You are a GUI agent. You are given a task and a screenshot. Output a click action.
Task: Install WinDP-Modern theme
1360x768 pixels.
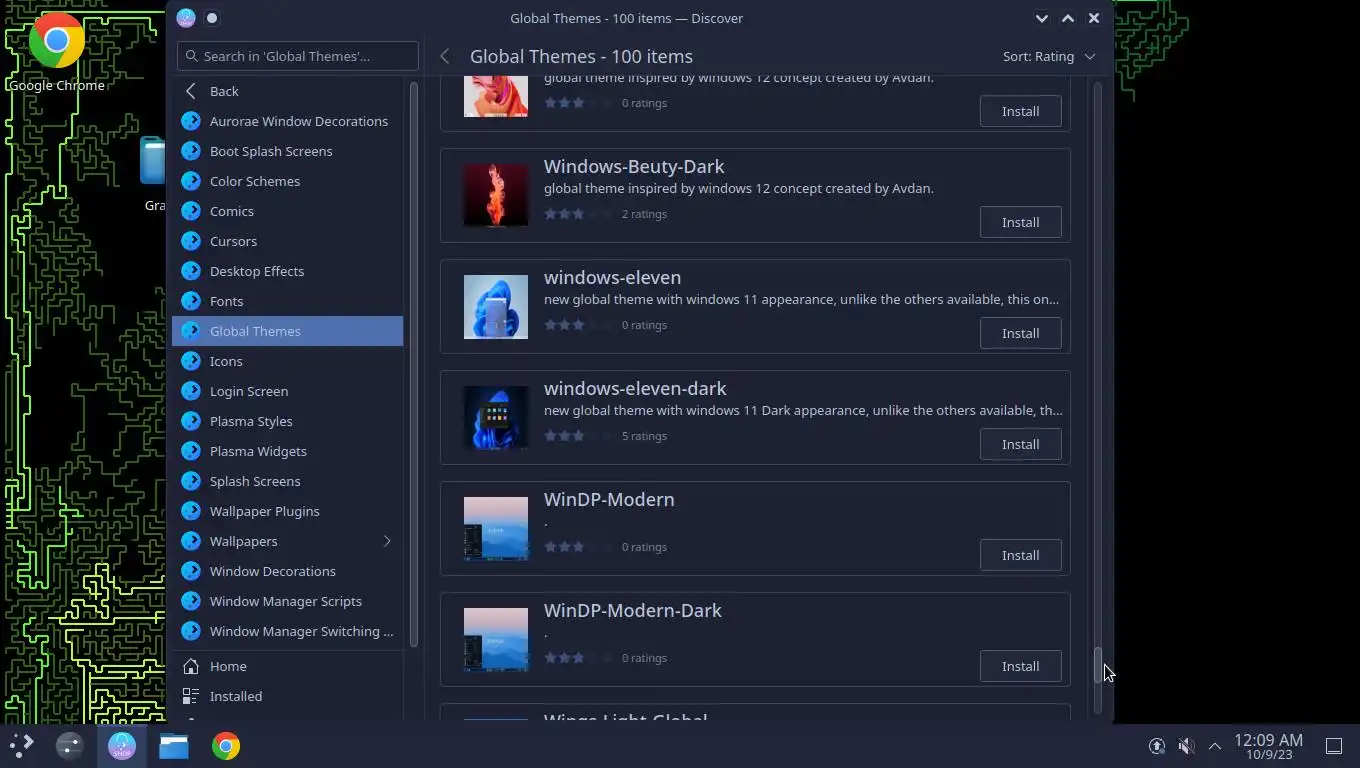pos(1020,555)
